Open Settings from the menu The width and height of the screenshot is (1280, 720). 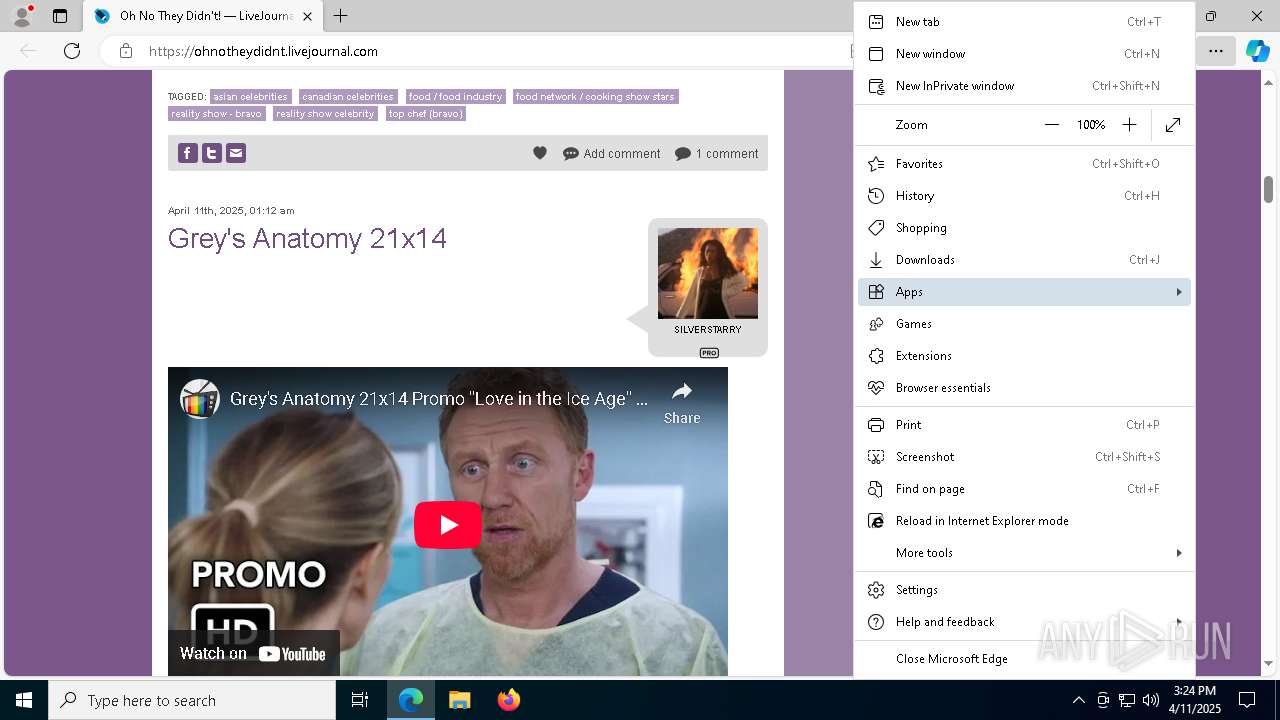point(1025,590)
